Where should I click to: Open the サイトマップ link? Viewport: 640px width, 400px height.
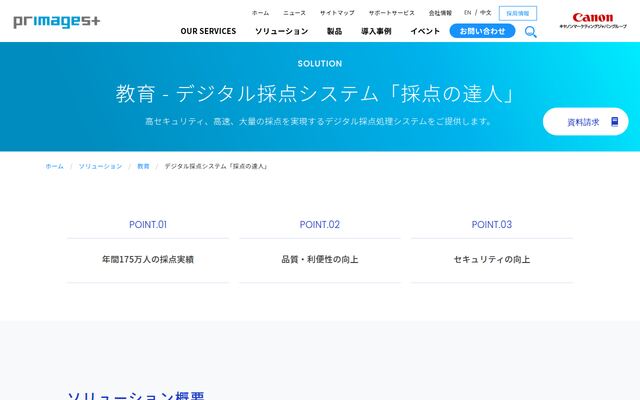click(337, 13)
